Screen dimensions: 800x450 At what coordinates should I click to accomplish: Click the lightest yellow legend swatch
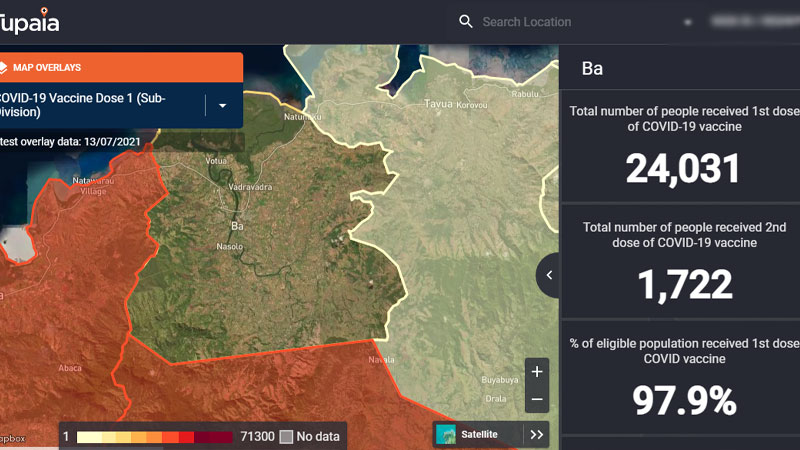86,437
